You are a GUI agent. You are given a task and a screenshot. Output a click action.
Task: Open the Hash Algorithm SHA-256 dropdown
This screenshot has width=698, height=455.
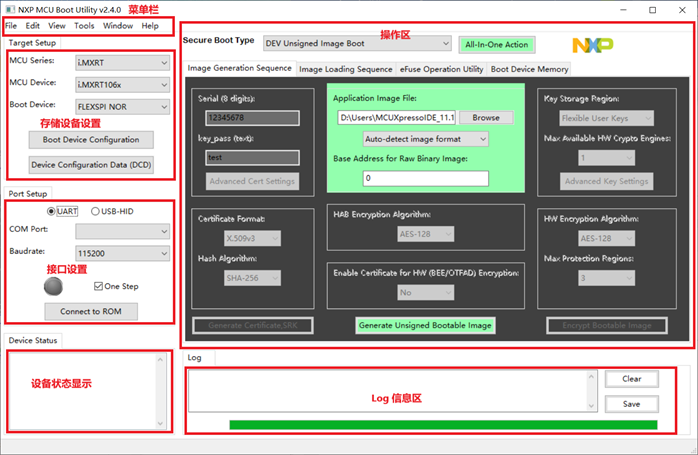tap(252, 278)
